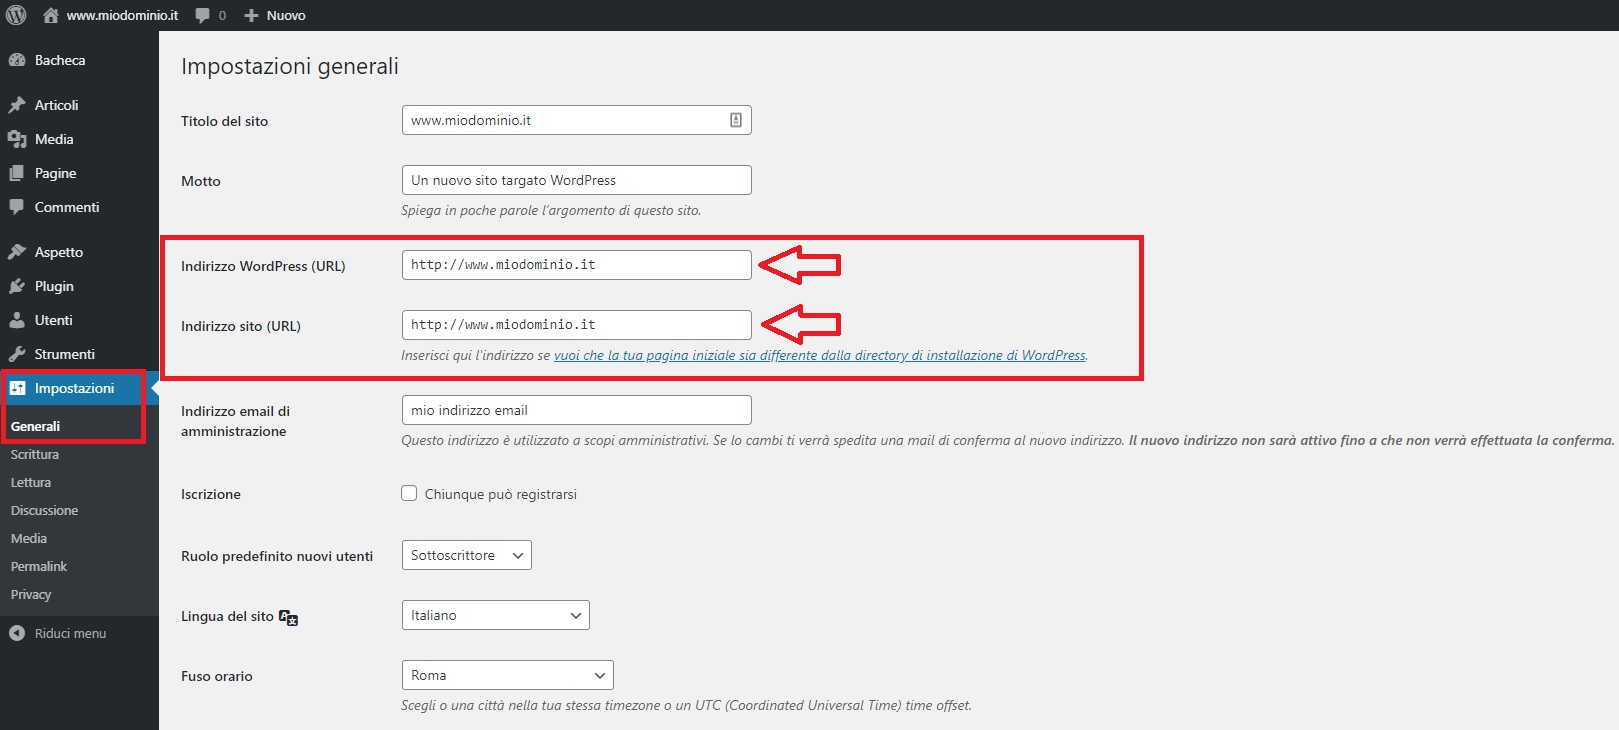1619x730 pixels.
Task: Go to Discussione settings submenu
Action: 44,510
